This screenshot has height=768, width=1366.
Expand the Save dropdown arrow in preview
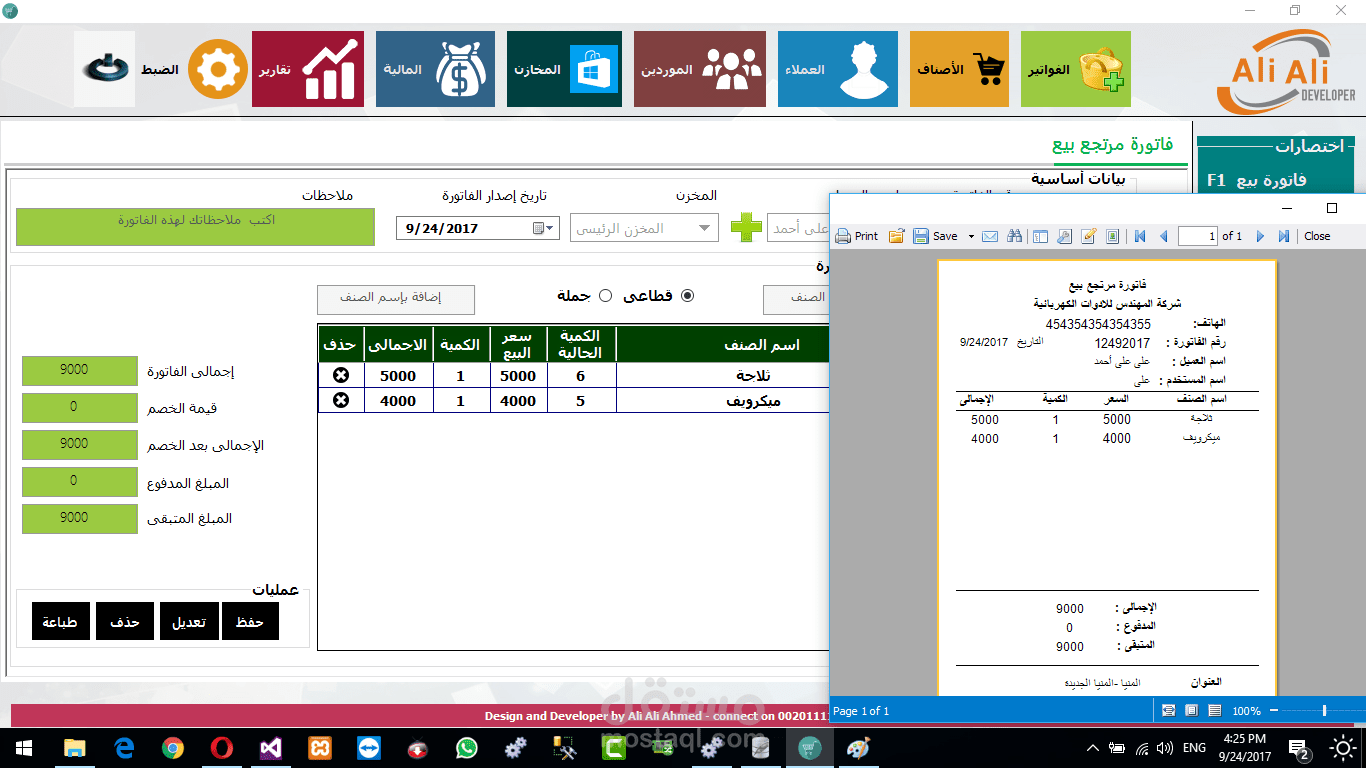click(971, 237)
